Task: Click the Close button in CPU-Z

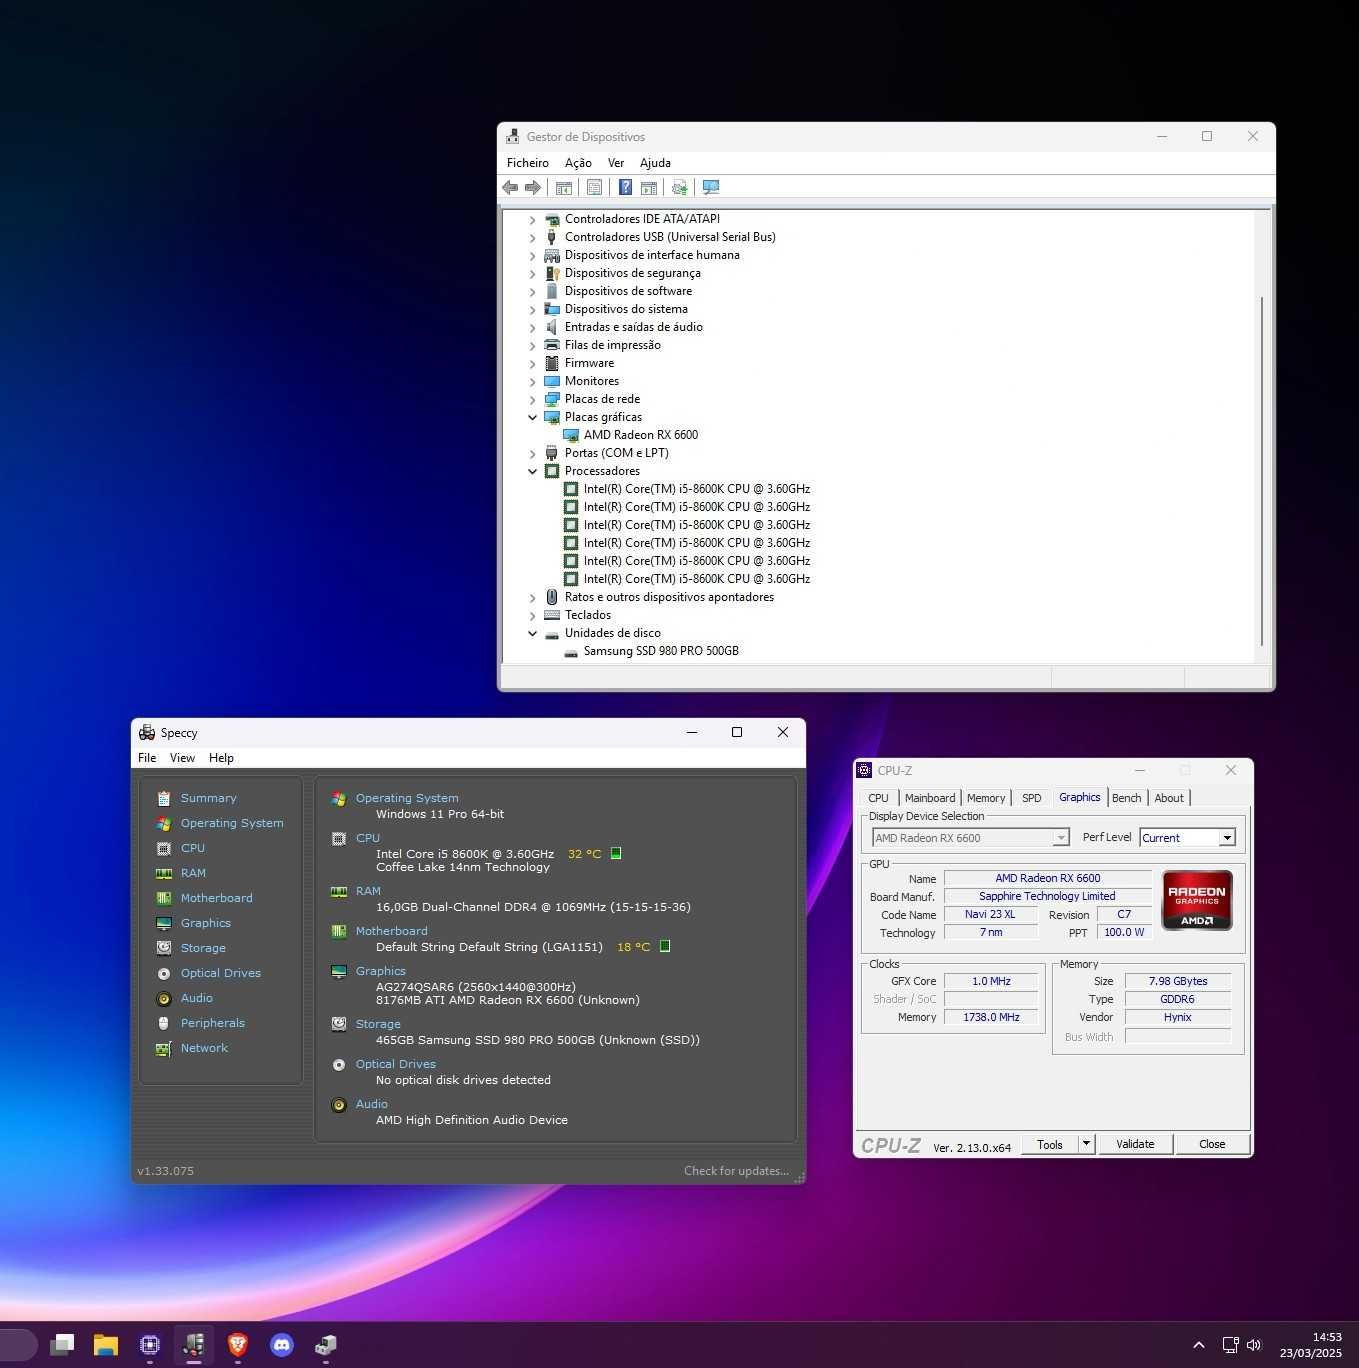Action: [x=1212, y=1144]
